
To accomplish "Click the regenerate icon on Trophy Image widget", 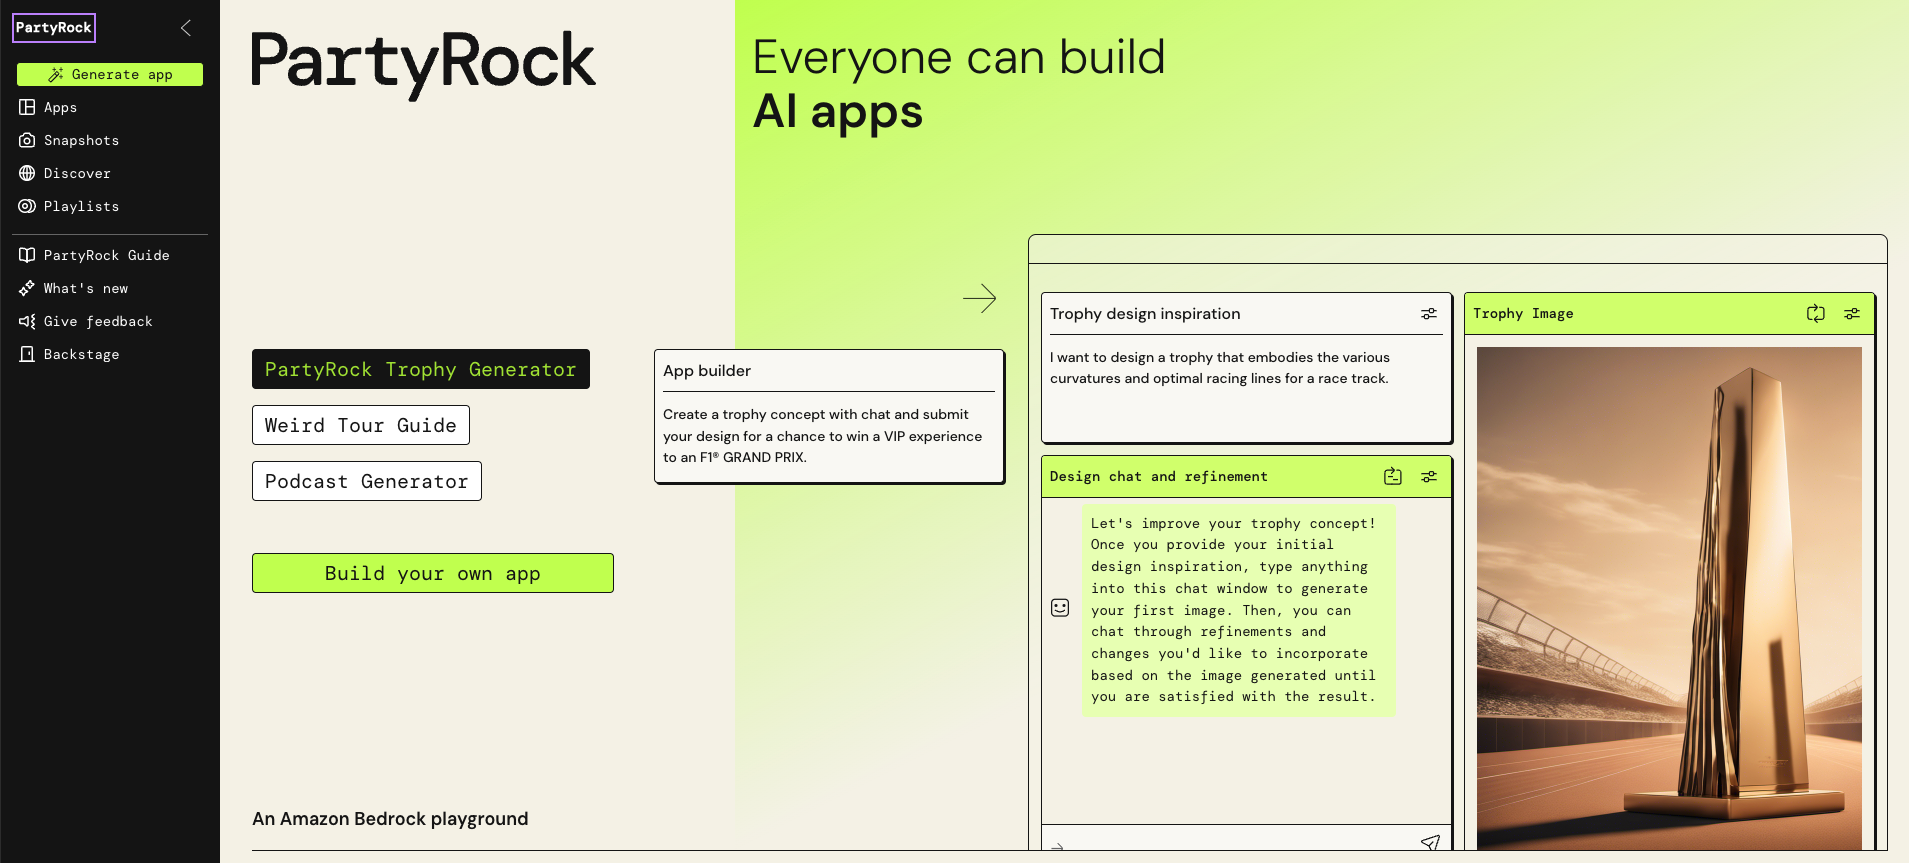I will (x=1816, y=314).
